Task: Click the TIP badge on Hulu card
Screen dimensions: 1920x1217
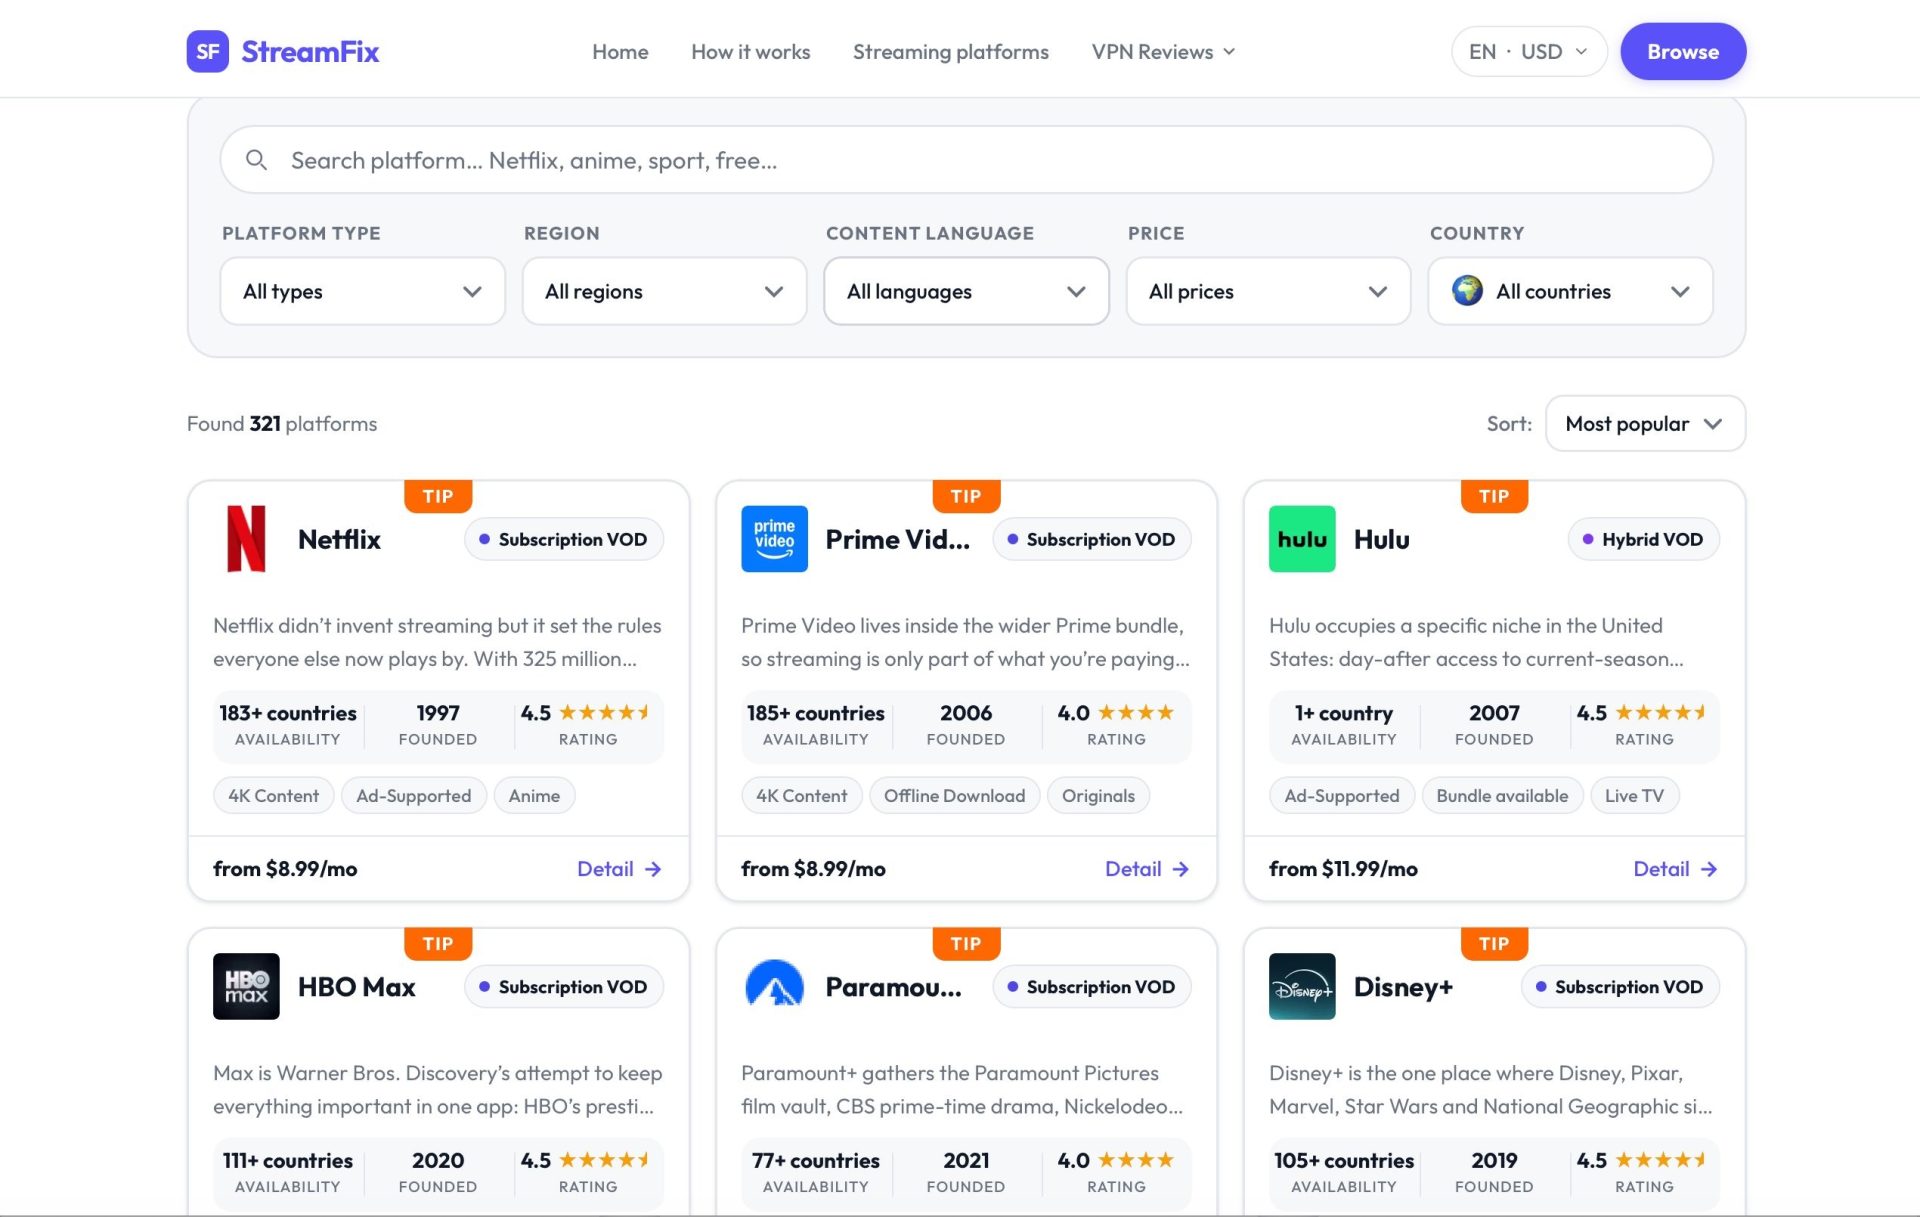Action: (1494, 496)
